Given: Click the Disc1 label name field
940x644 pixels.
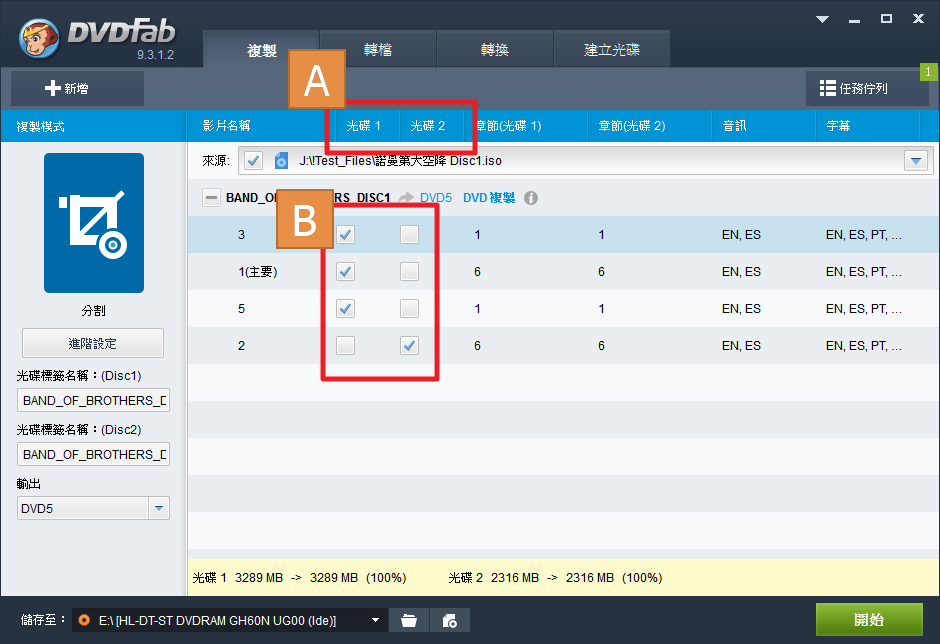Looking at the screenshot, I should pyautogui.click(x=93, y=401).
